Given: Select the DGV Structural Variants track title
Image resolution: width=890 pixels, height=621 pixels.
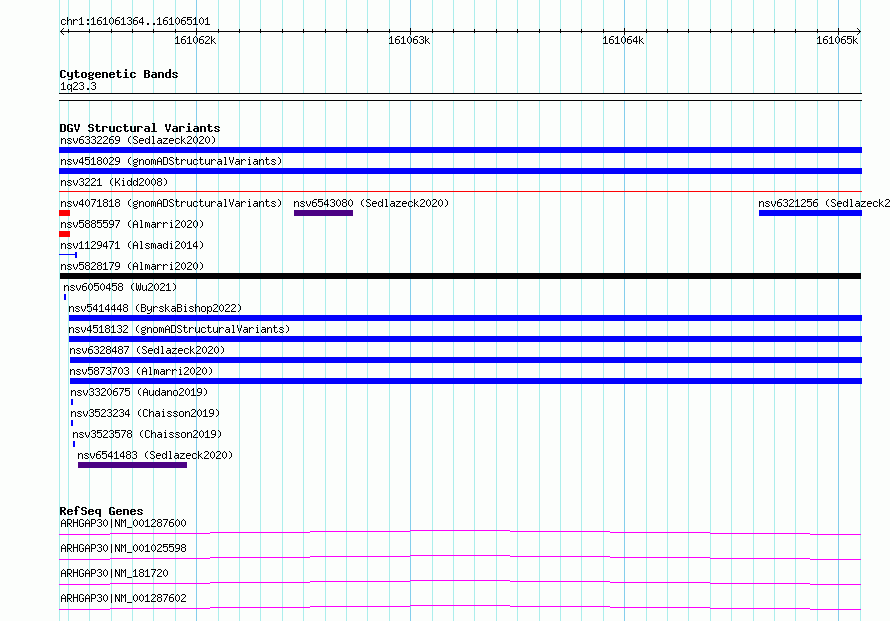Looking at the screenshot, I should tap(140, 128).
